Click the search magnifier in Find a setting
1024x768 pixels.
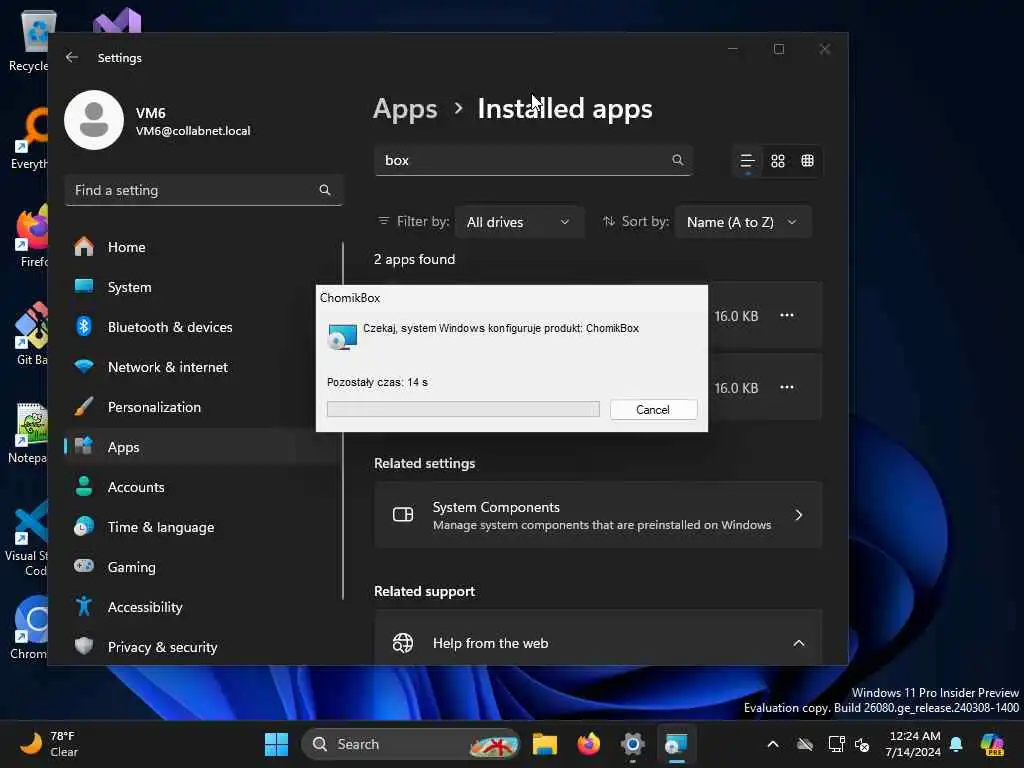325,190
